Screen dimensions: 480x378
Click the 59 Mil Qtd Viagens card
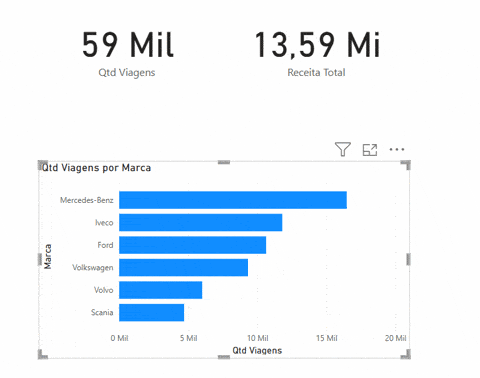click(128, 53)
